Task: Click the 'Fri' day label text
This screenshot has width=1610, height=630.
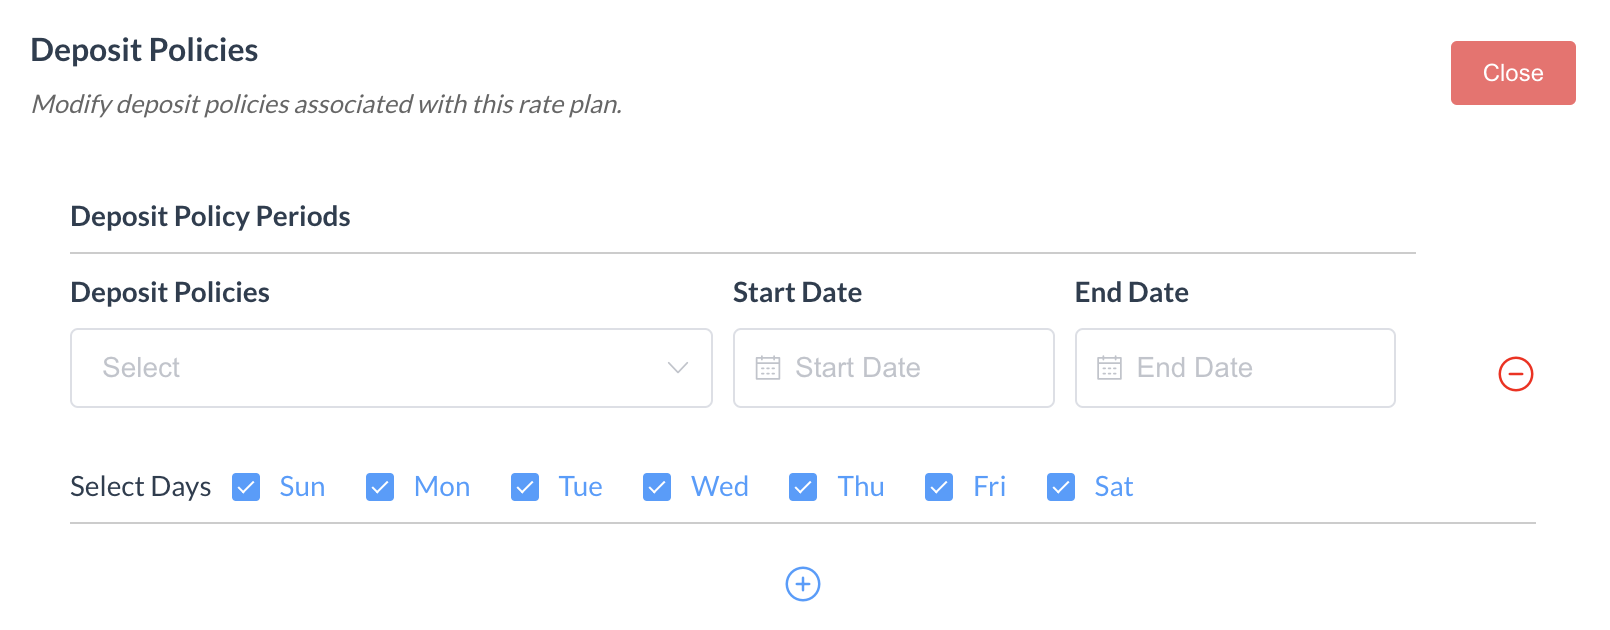Action: pos(989,487)
